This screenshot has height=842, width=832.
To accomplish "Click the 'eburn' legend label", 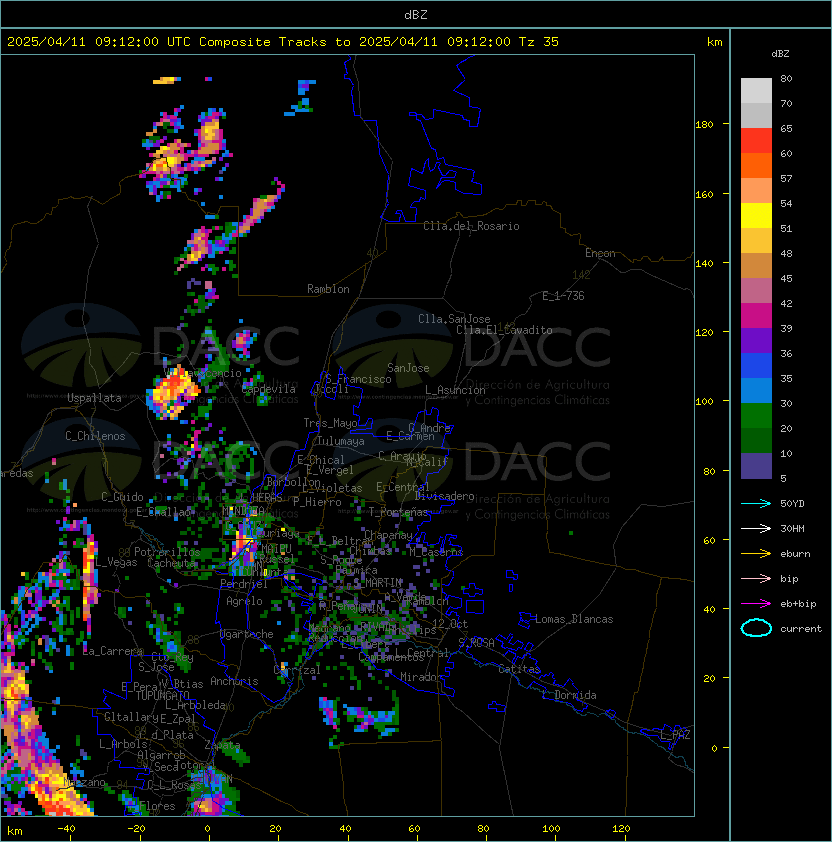I will point(795,554).
